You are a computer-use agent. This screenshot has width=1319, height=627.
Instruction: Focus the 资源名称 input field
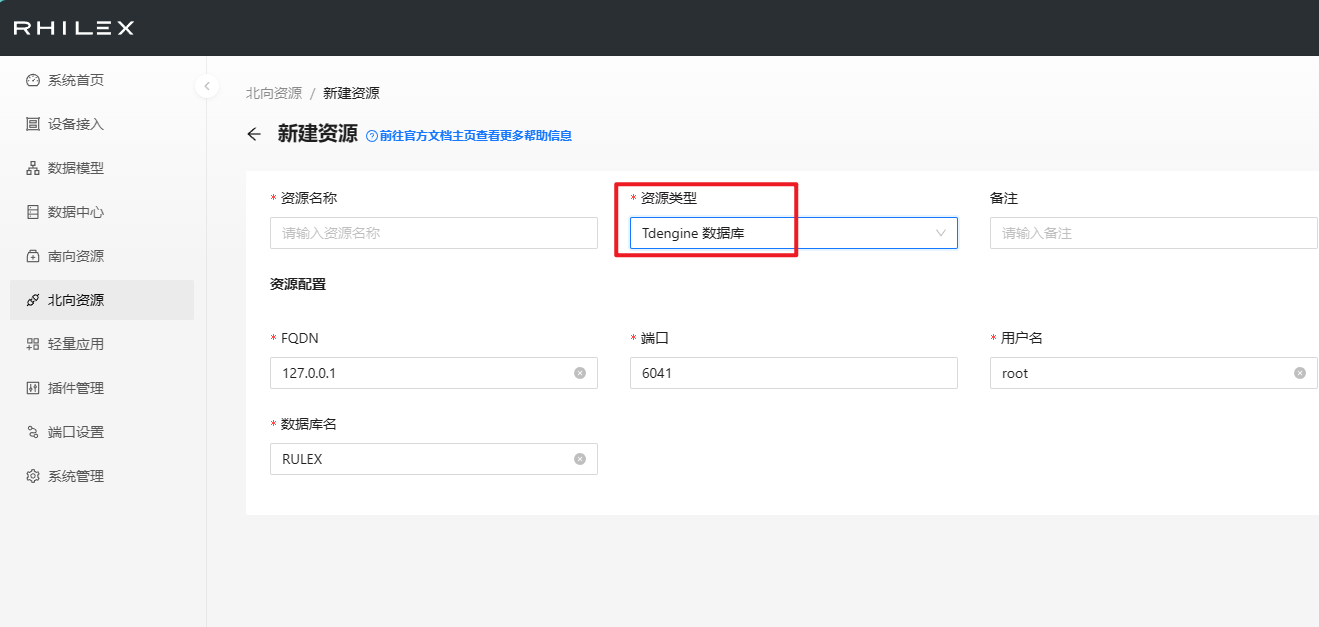(434, 233)
